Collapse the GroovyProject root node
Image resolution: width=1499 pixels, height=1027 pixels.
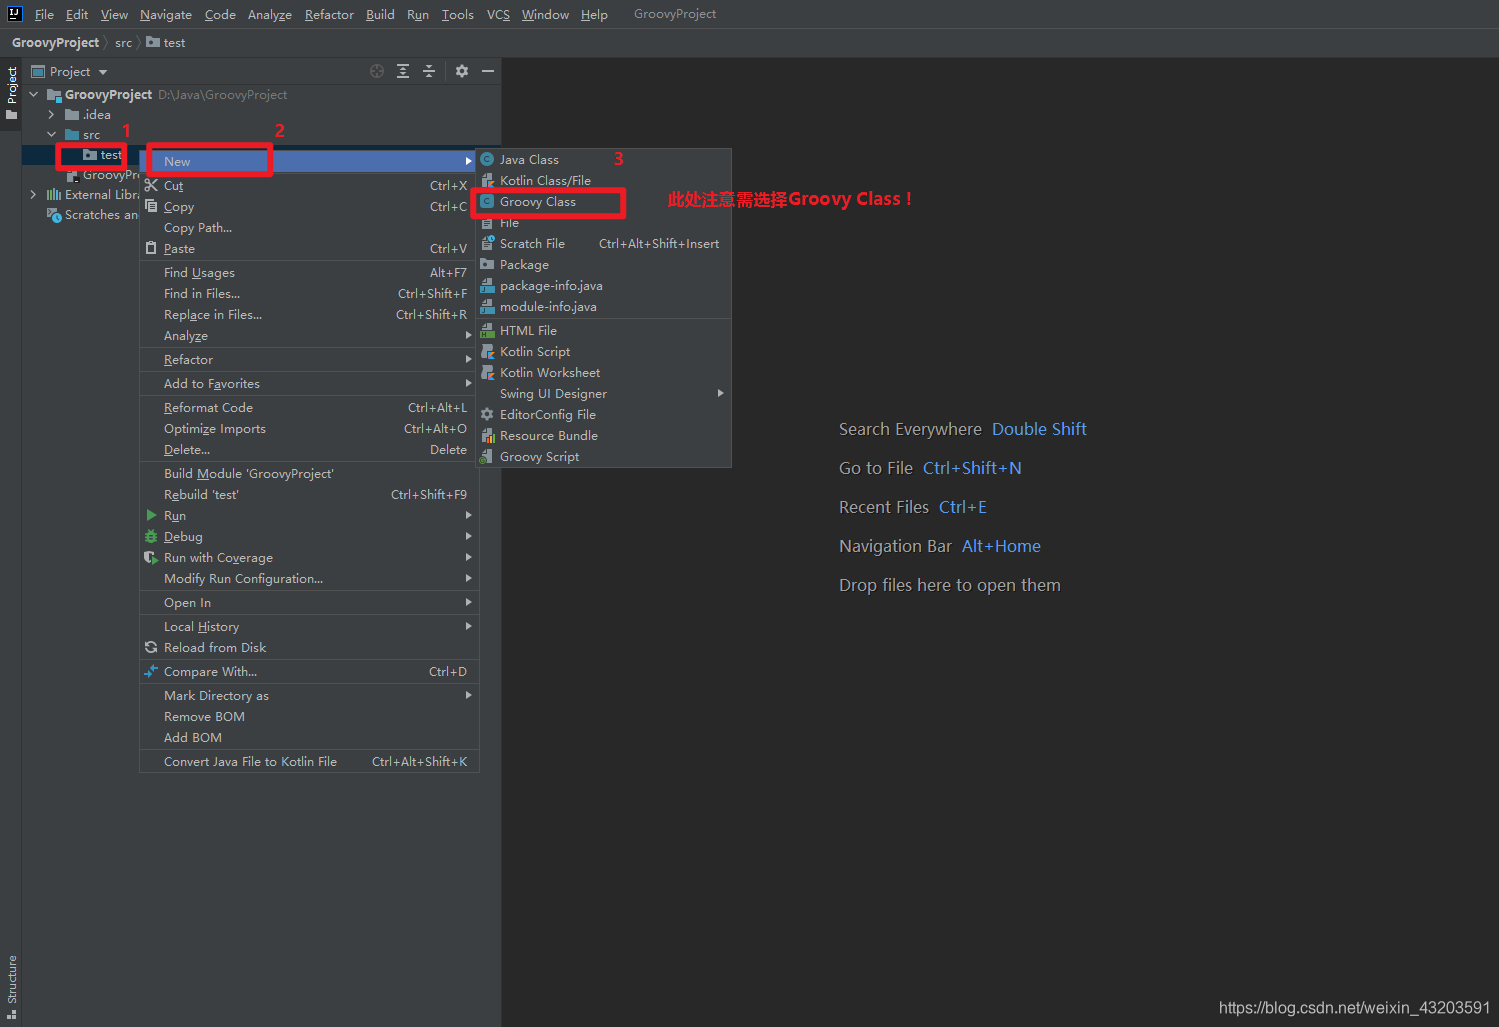click(34, 94)
